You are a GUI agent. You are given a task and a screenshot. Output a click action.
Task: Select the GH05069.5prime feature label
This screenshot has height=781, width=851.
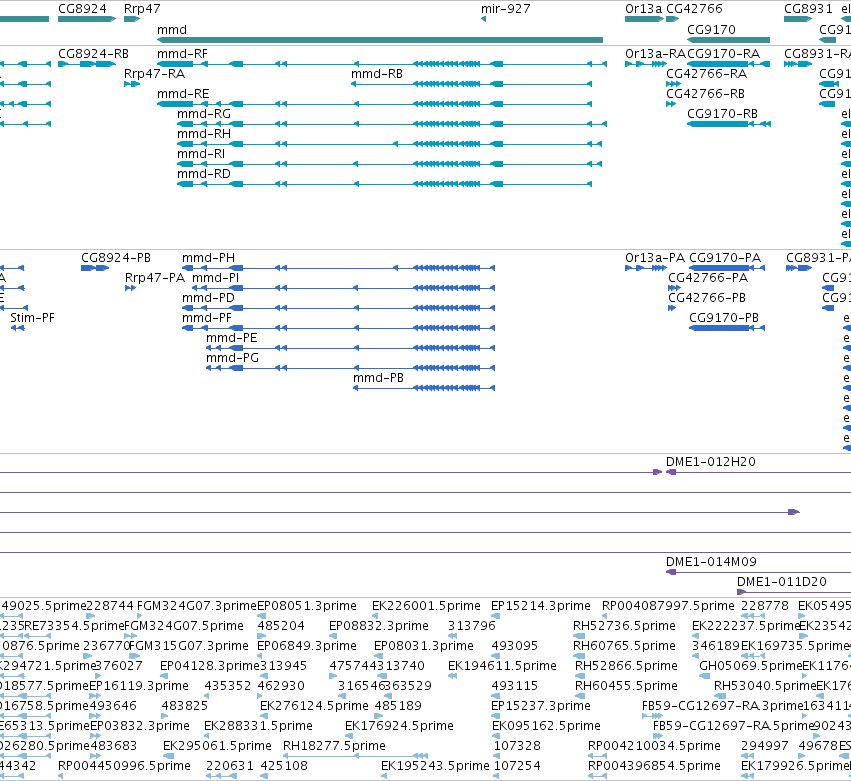click(x=751, y=666)
